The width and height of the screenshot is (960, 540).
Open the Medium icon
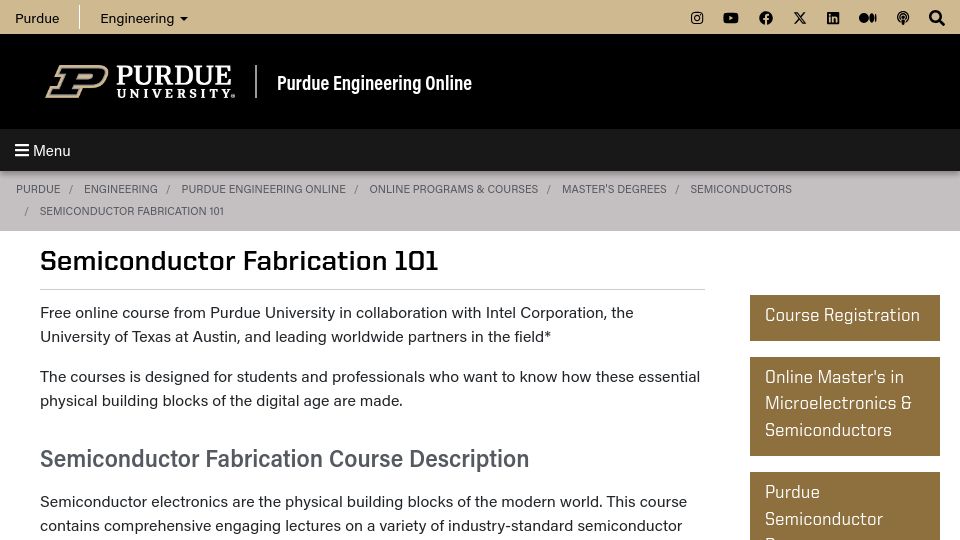pyautogui.click(x=868, y=18)
